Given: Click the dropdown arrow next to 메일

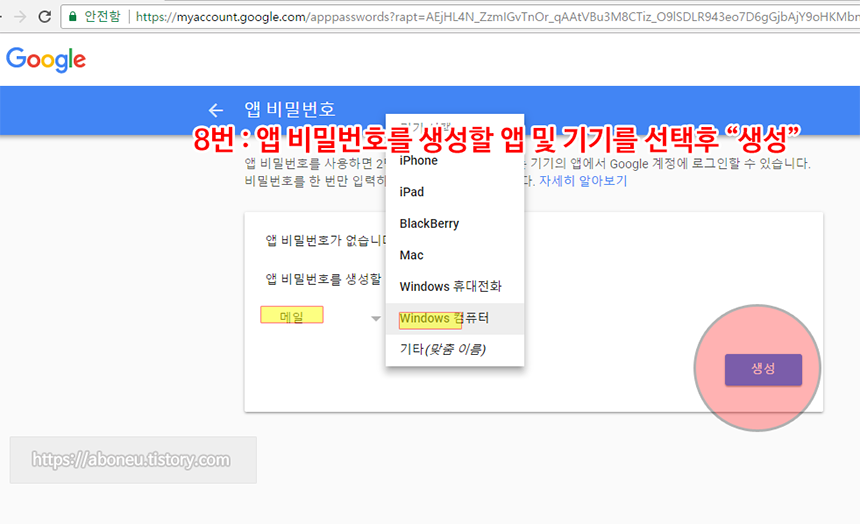Looking at the screenshot, I should [x=376, y=318].
